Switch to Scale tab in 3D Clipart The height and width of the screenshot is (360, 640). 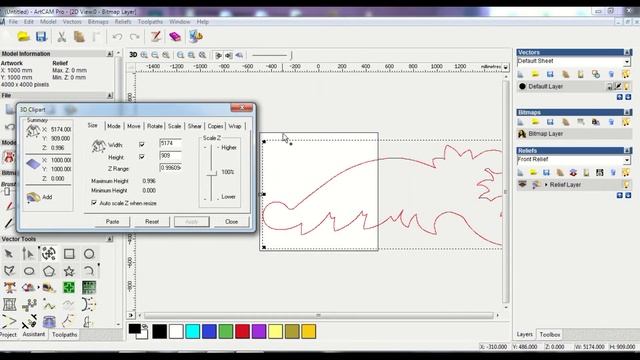pyautogui.click(x=174, y=126)
